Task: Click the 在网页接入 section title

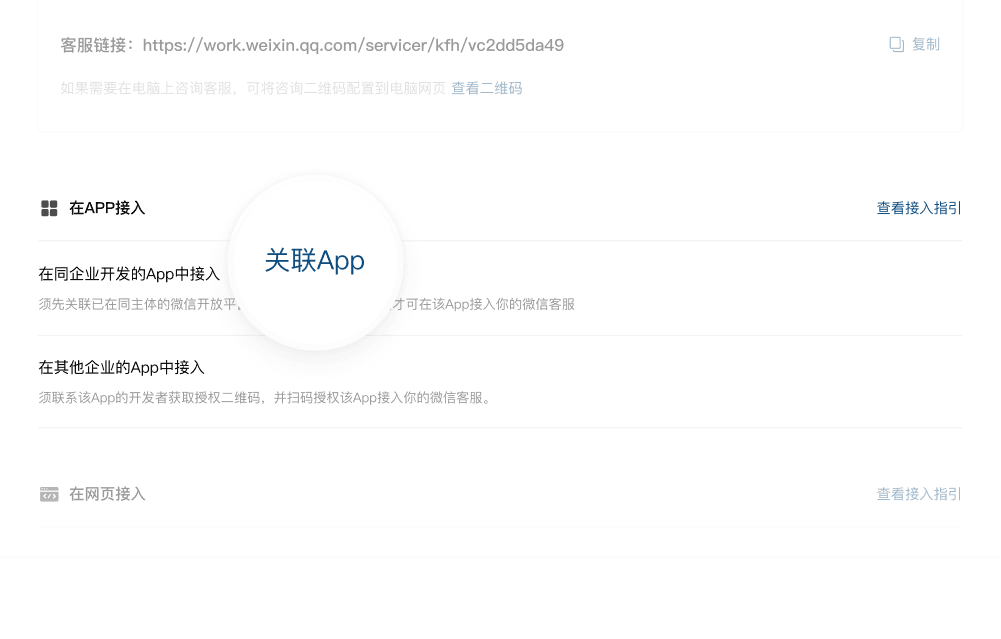Action: pyautogui.click(x=107, y=494)
